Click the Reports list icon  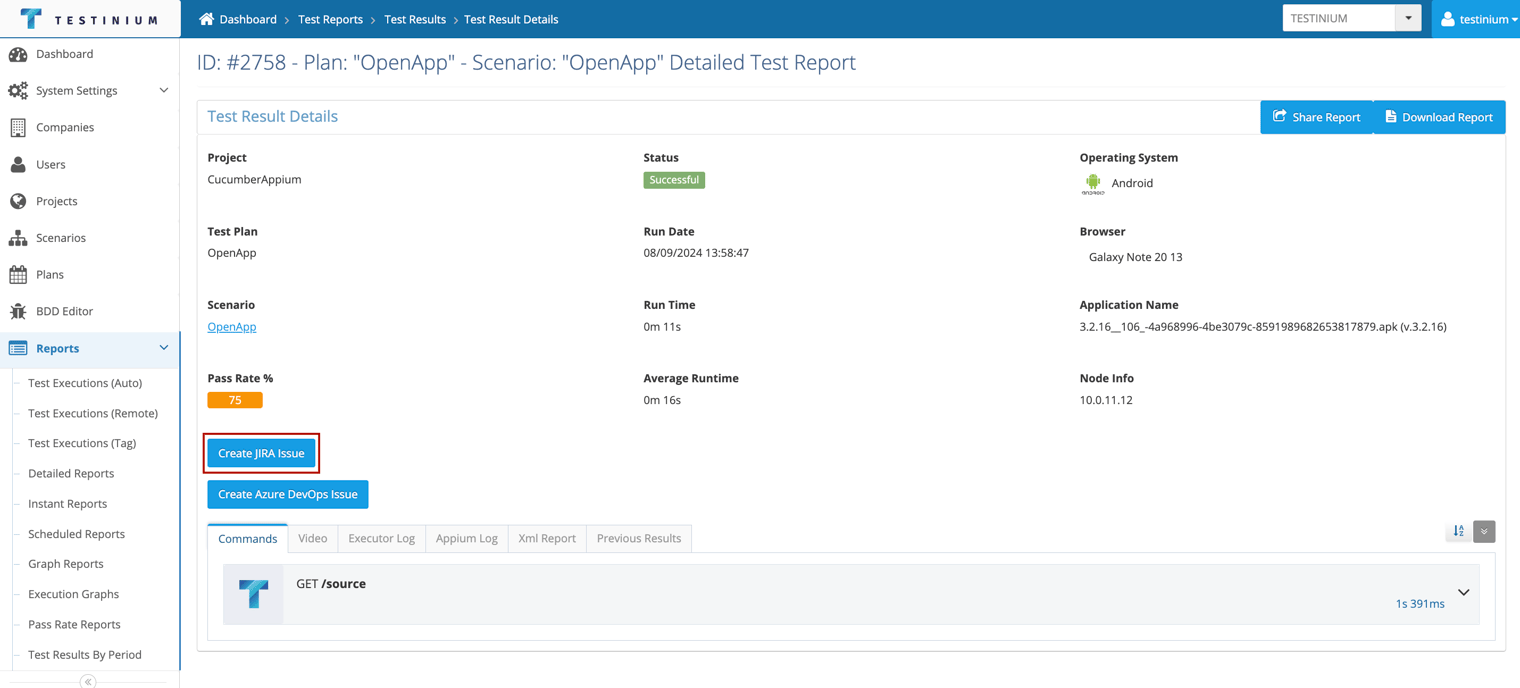pos(18,348)
